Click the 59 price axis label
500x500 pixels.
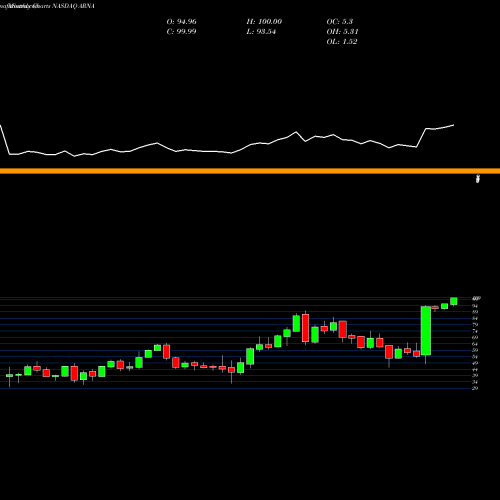[475, 350]
